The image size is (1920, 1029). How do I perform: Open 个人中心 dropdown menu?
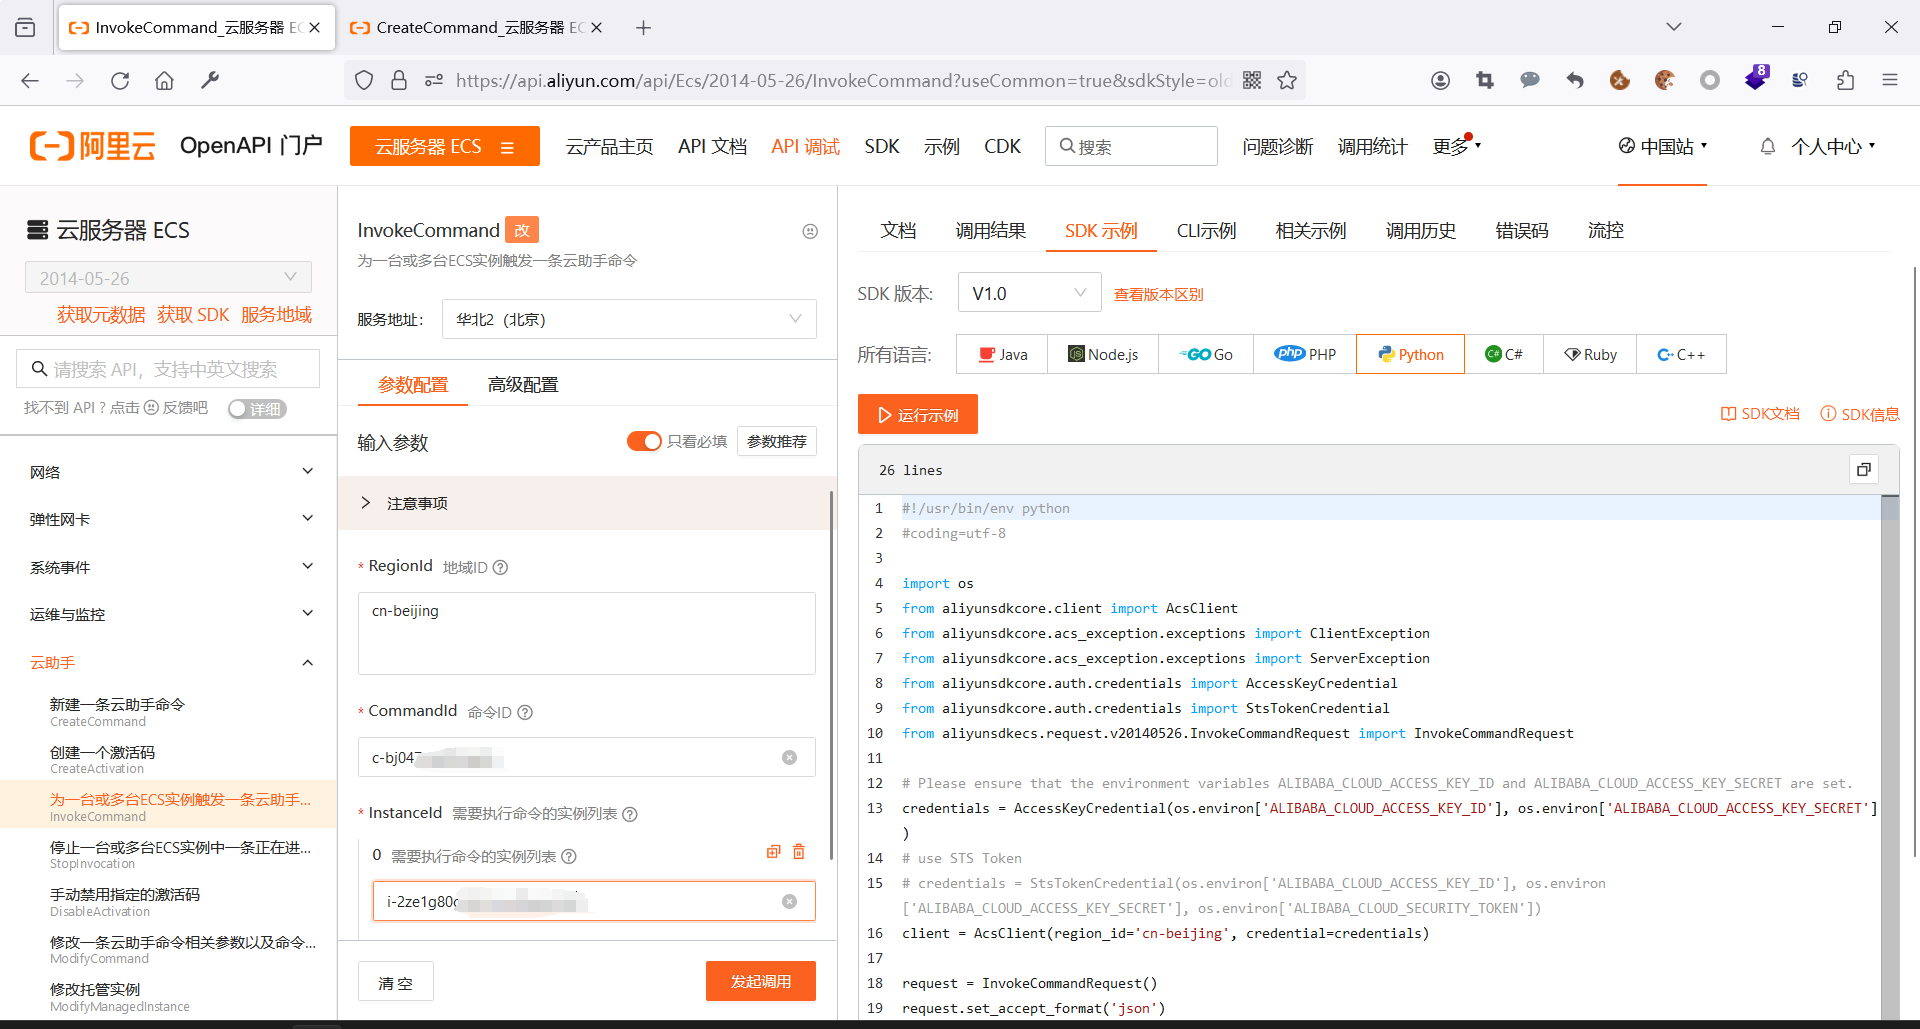(1834, 146)
